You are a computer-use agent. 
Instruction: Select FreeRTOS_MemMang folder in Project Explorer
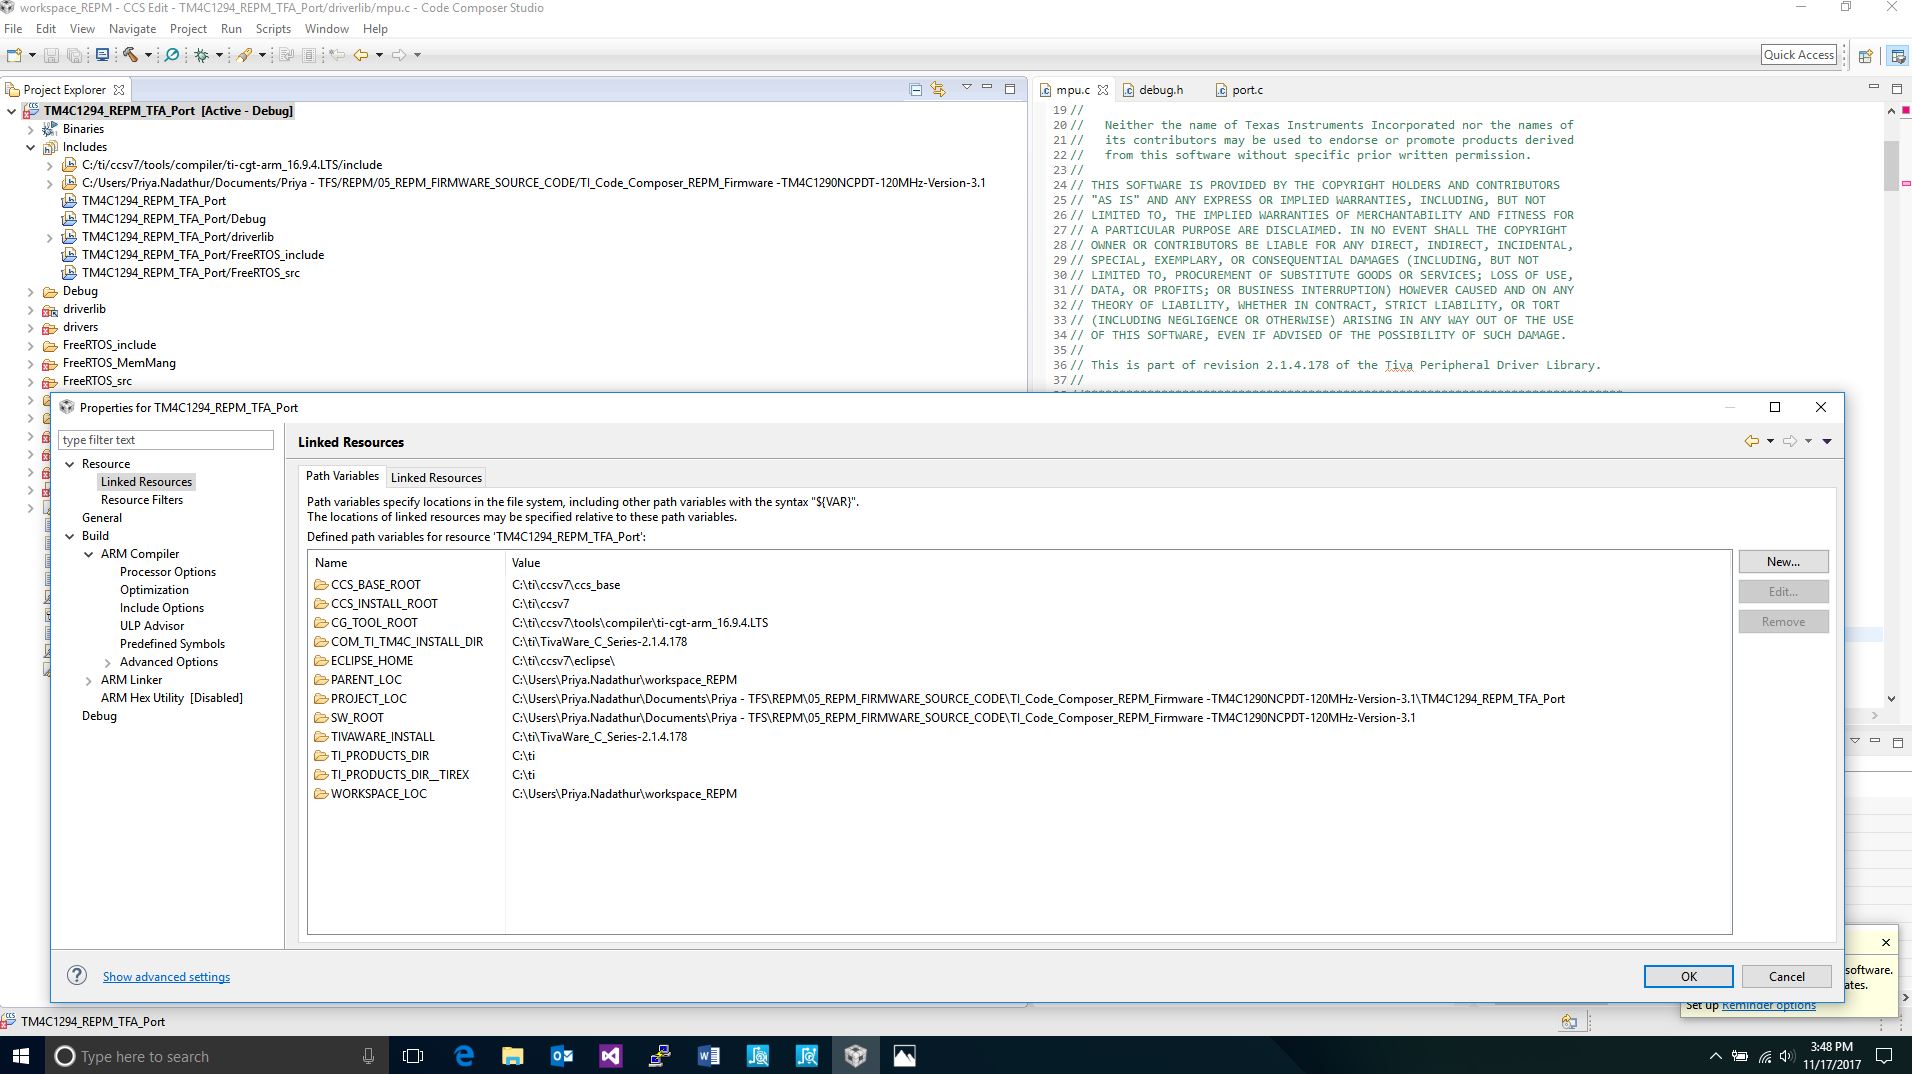point(119,363)
